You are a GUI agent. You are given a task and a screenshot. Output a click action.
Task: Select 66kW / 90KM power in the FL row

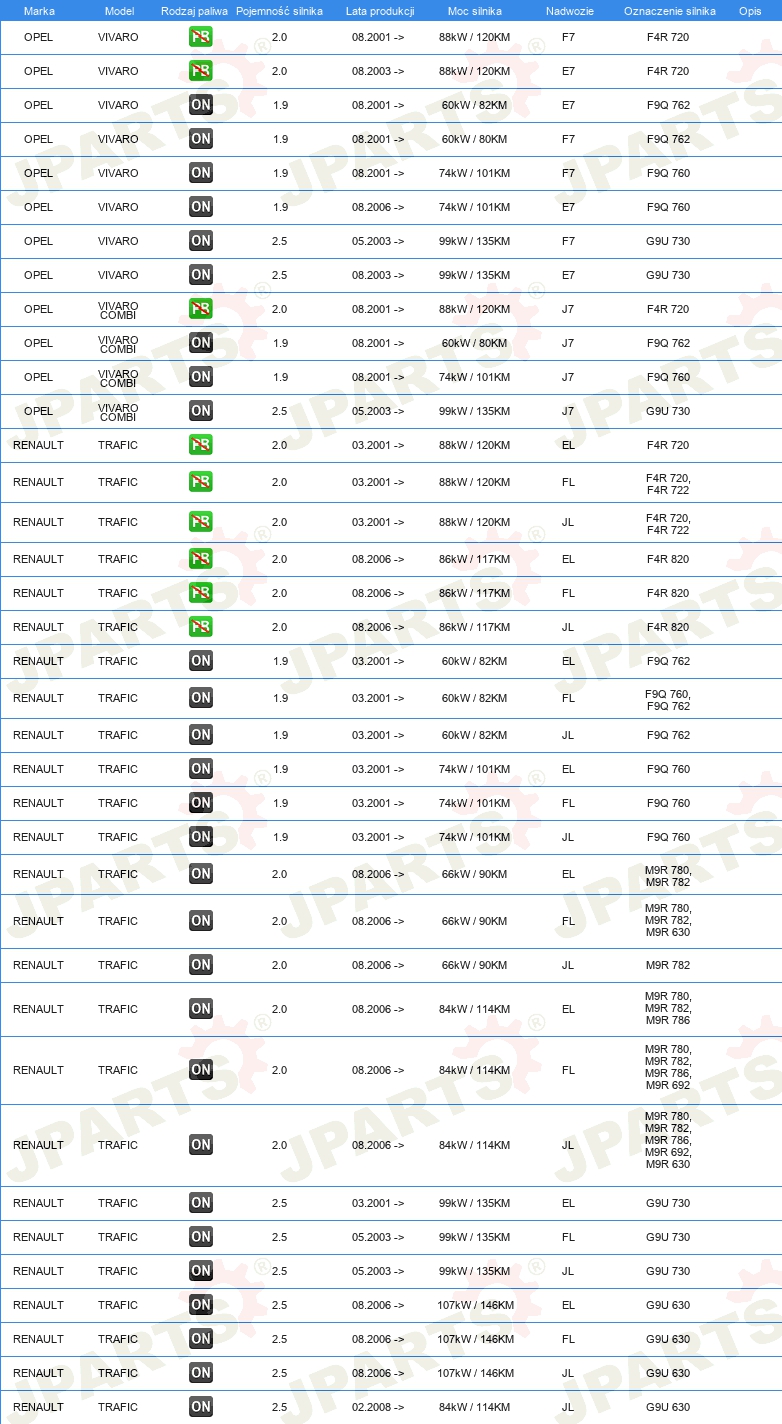(x=474, y=921)
